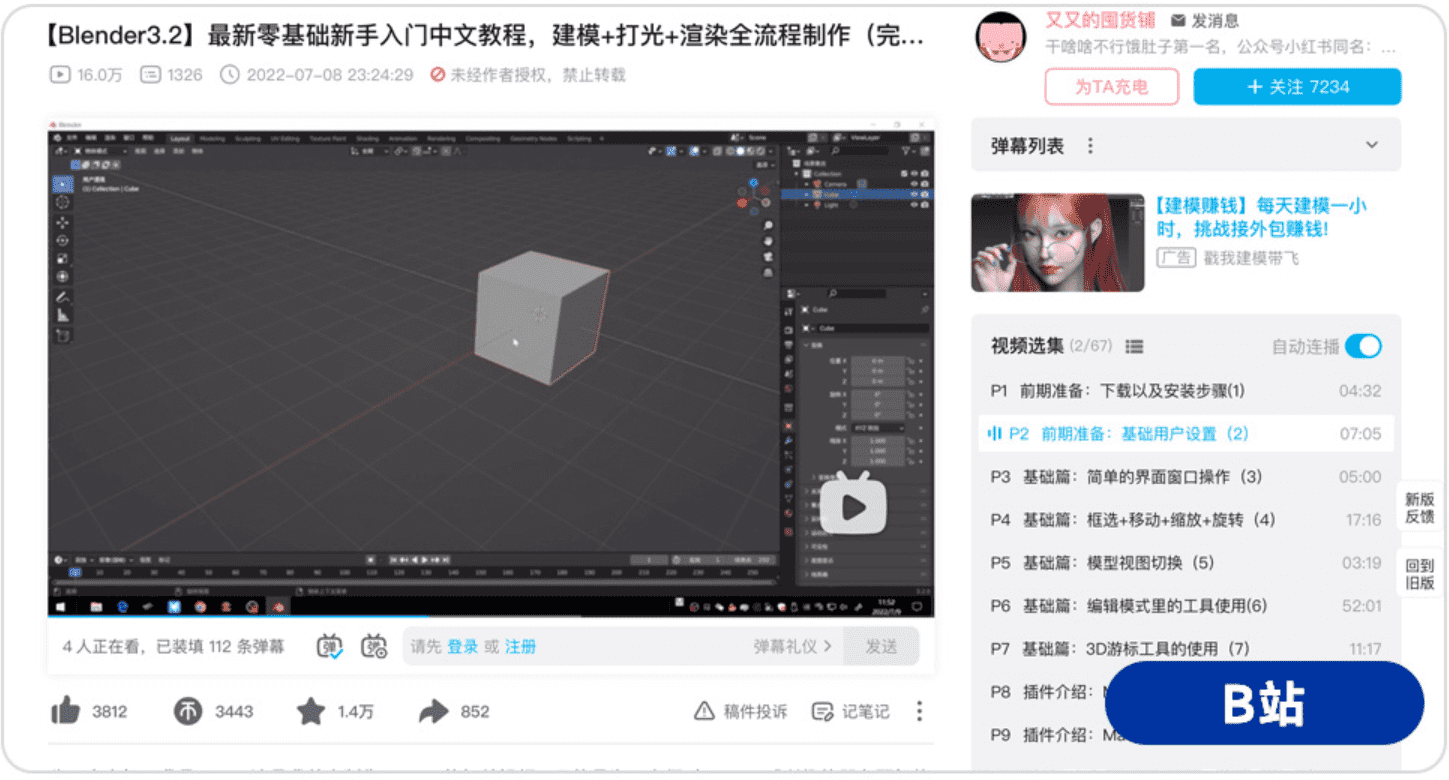This screenshot has width=1449, height=780.
Task: Open the Layout workspace tab in Blender video
Action: [180, 138]
